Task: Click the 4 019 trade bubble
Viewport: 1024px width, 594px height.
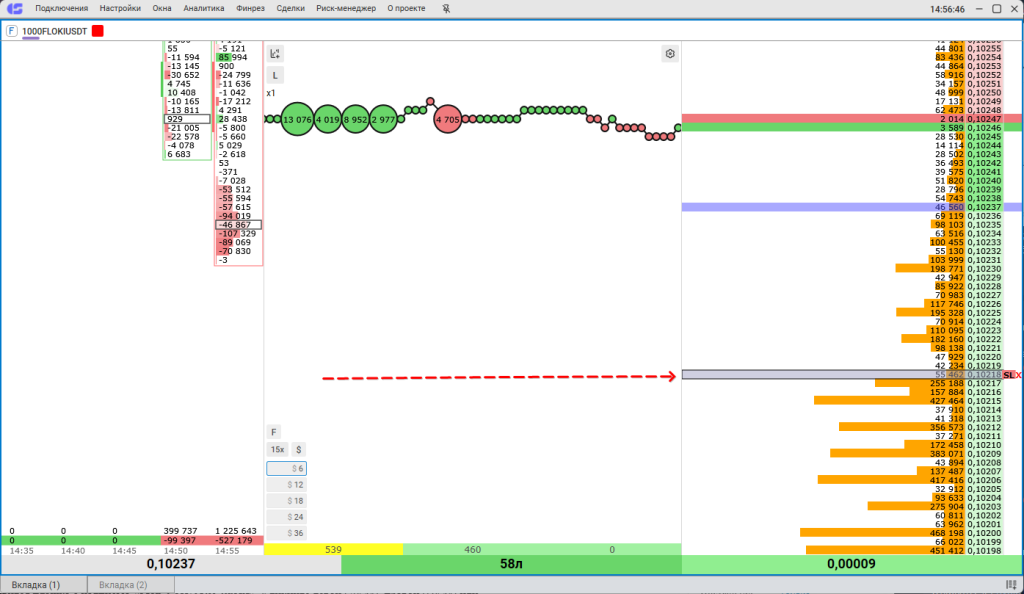Action: coord(328,119)
